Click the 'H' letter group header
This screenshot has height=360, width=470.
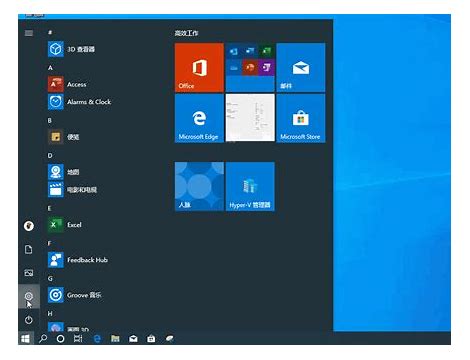pos(50,314)
